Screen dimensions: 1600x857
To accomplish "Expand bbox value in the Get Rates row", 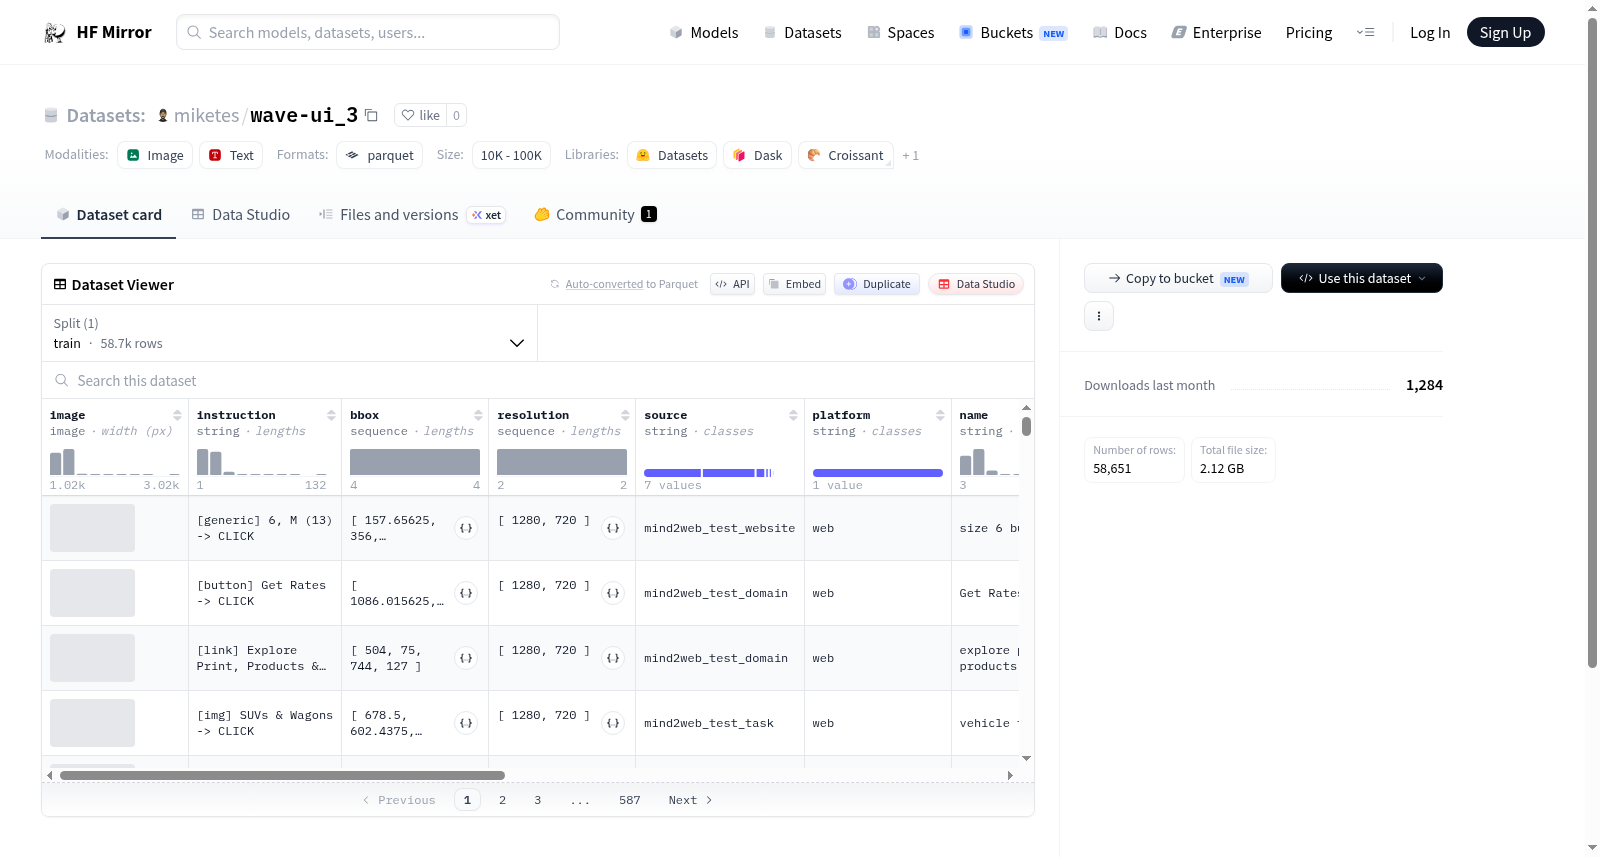I will (466, 593).
